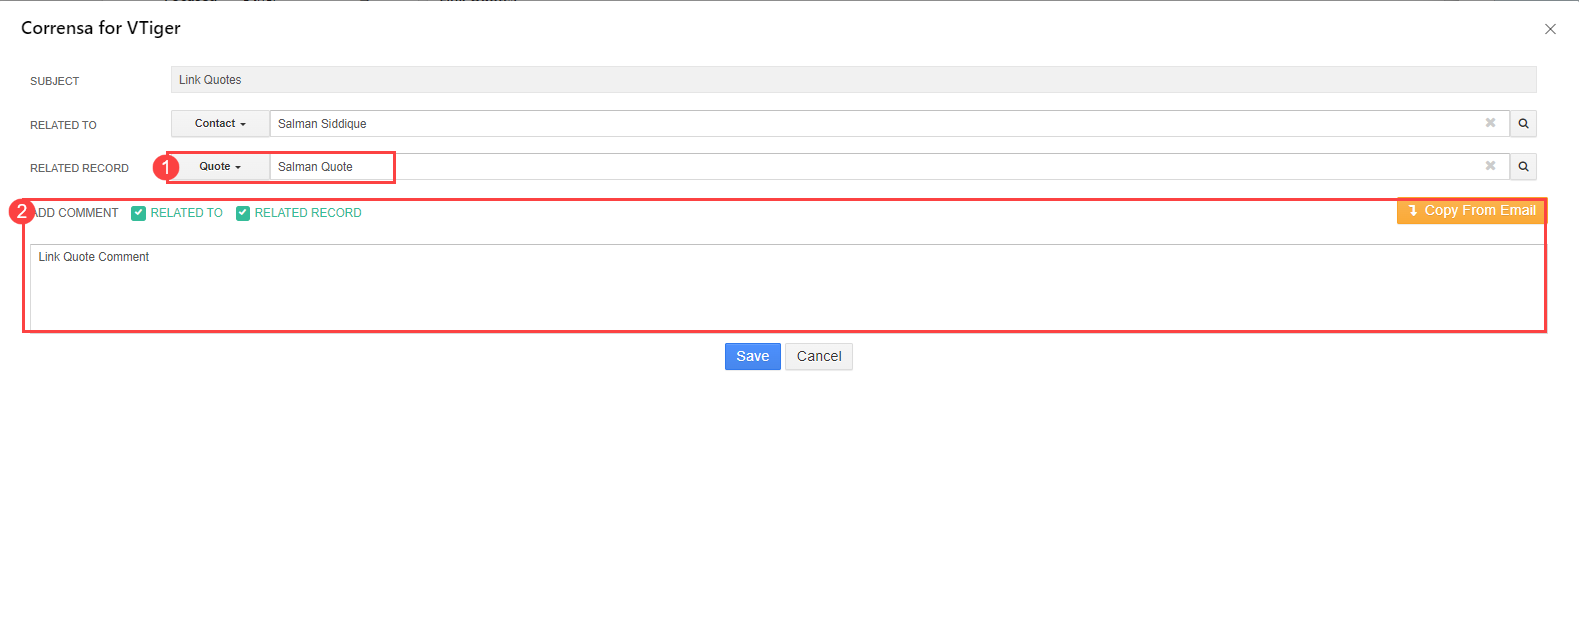This screenshot has height=628, width=1579.
Task: Open quote search with Related Record magnifier icon
Action: pos(1523,166)
